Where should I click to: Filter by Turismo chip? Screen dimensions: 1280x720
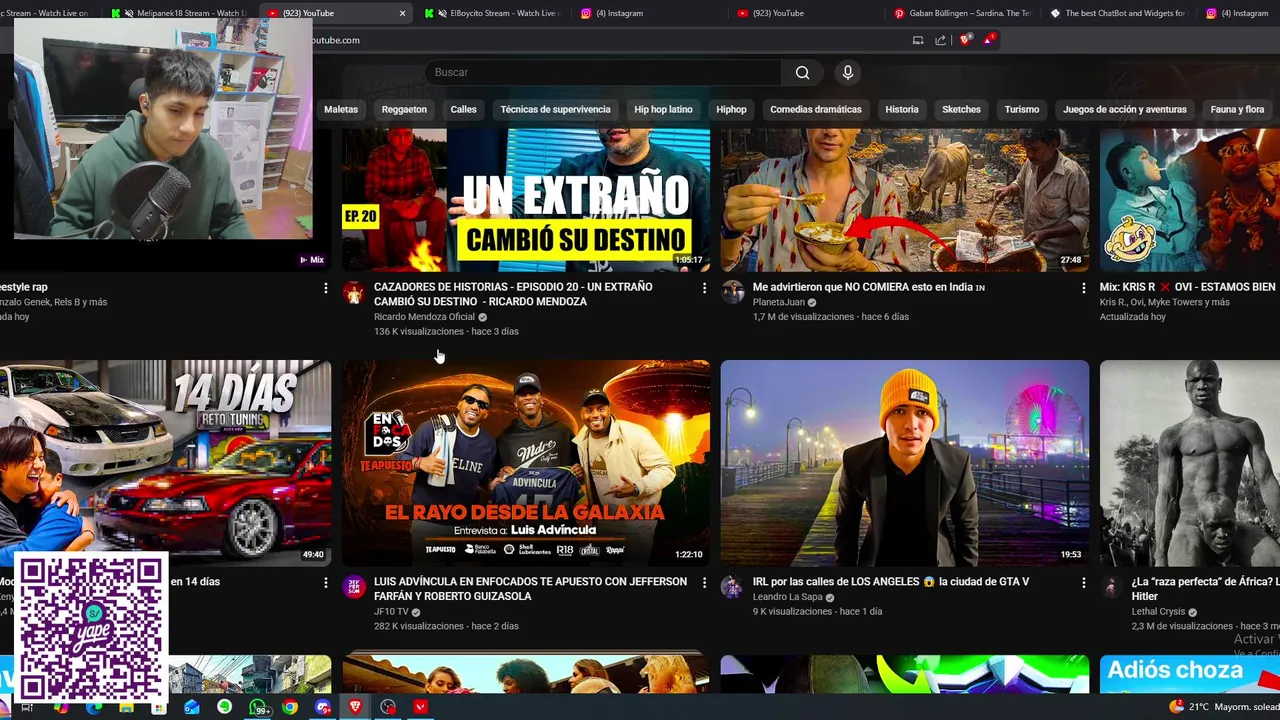1021,109
